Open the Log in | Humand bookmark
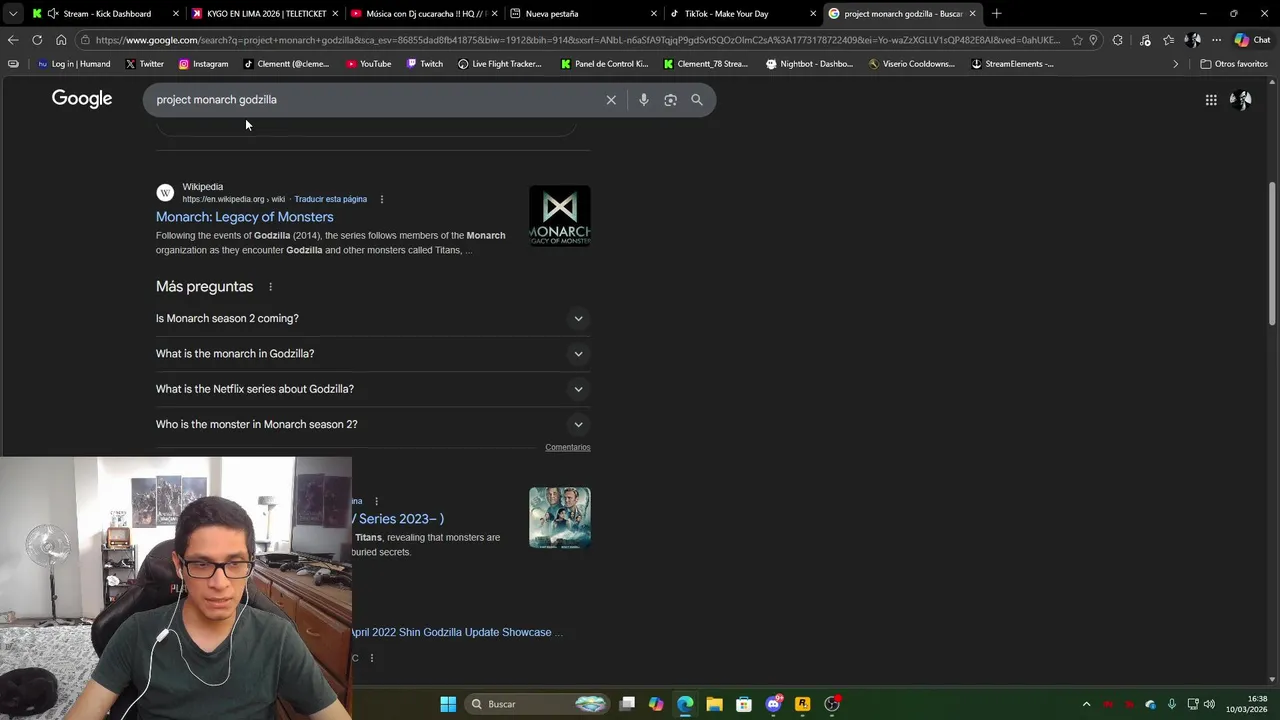1280x720 pixels. pyautogui.click(x=74, y=64)
